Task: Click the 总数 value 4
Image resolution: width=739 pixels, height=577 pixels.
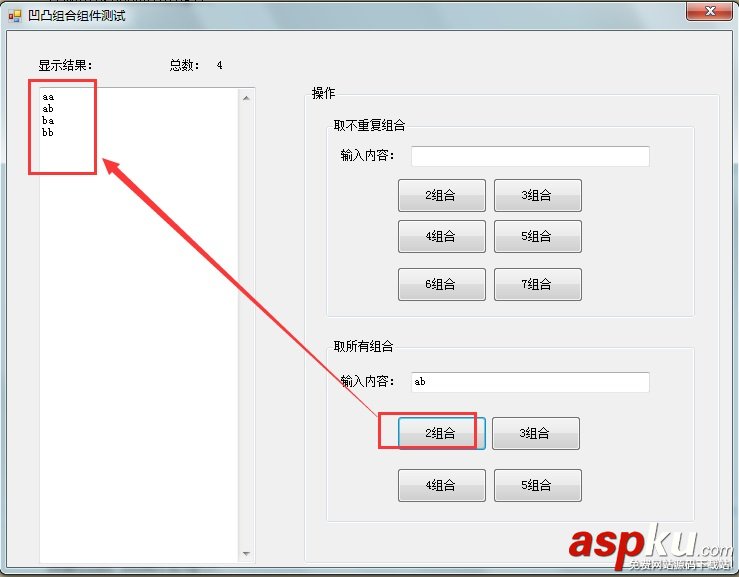Action: [220, 65]
